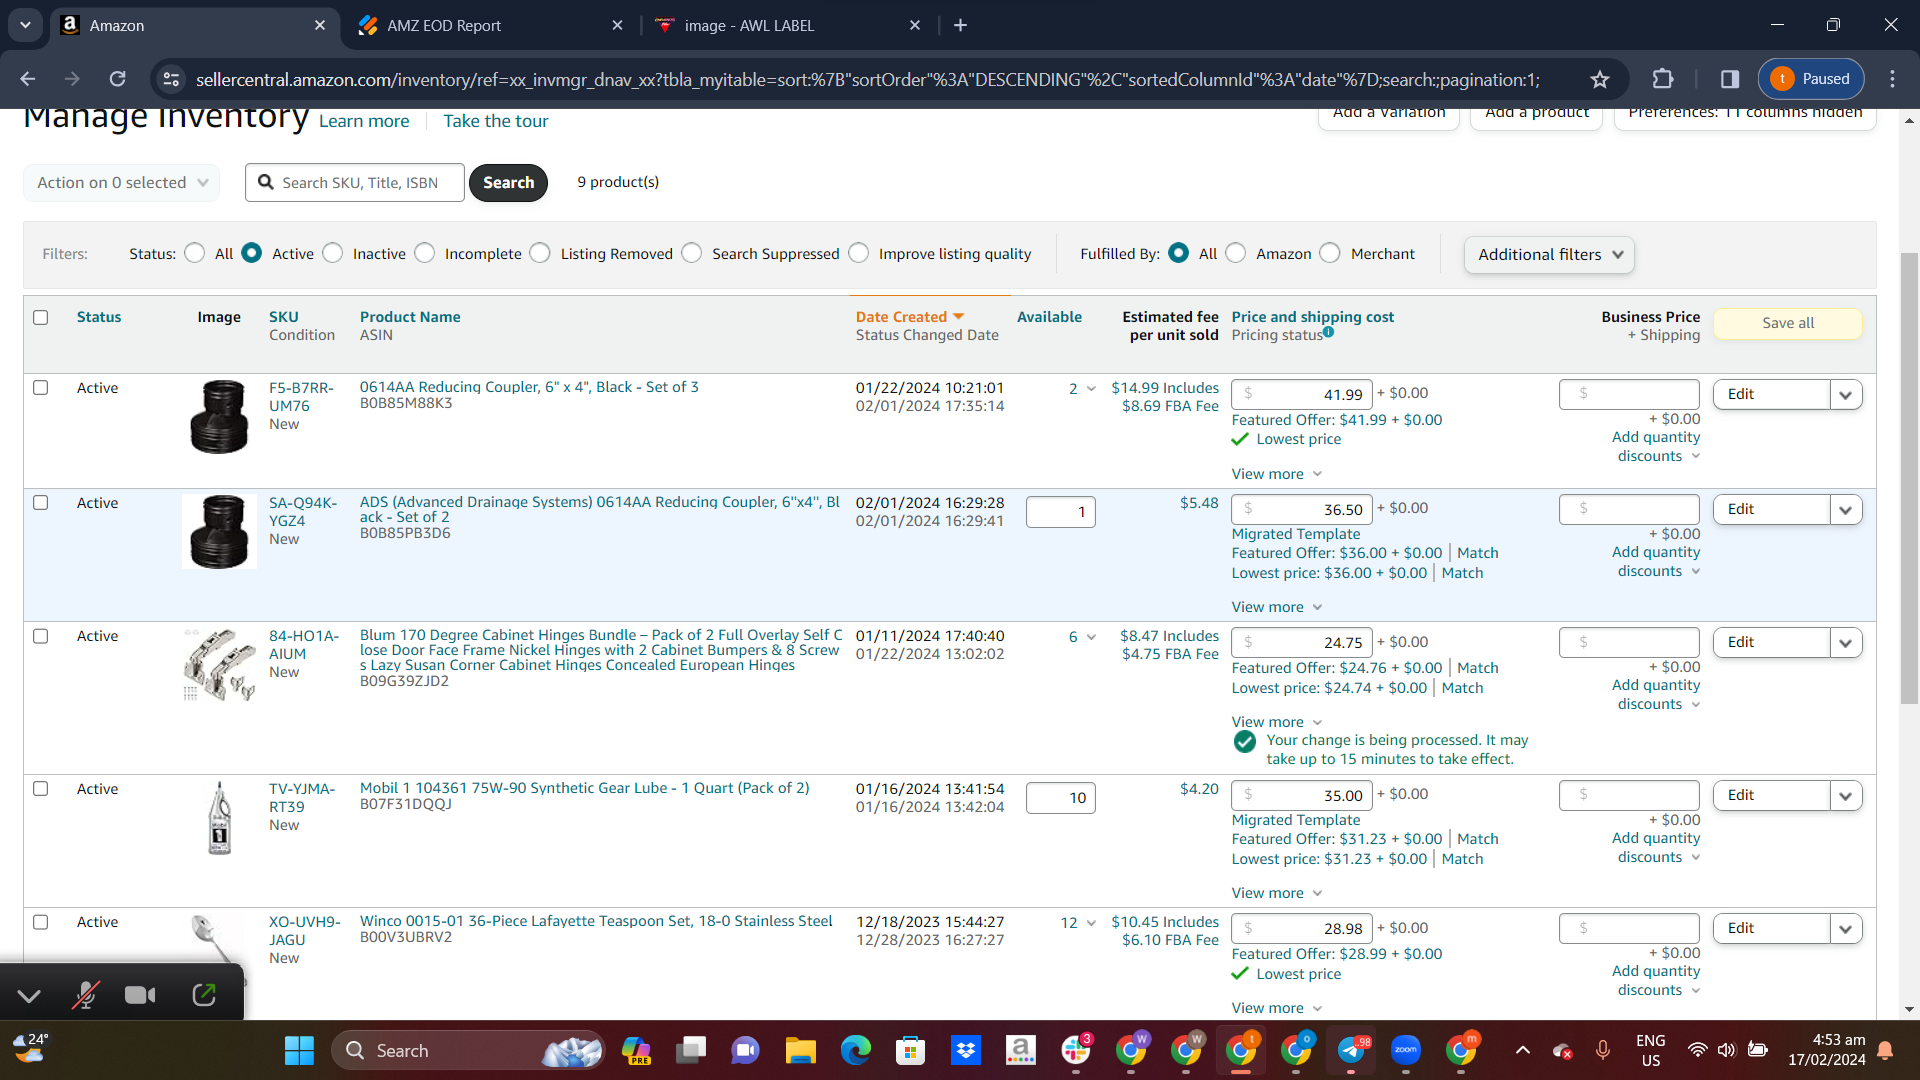Click the Save all button

coord(1788,323)
